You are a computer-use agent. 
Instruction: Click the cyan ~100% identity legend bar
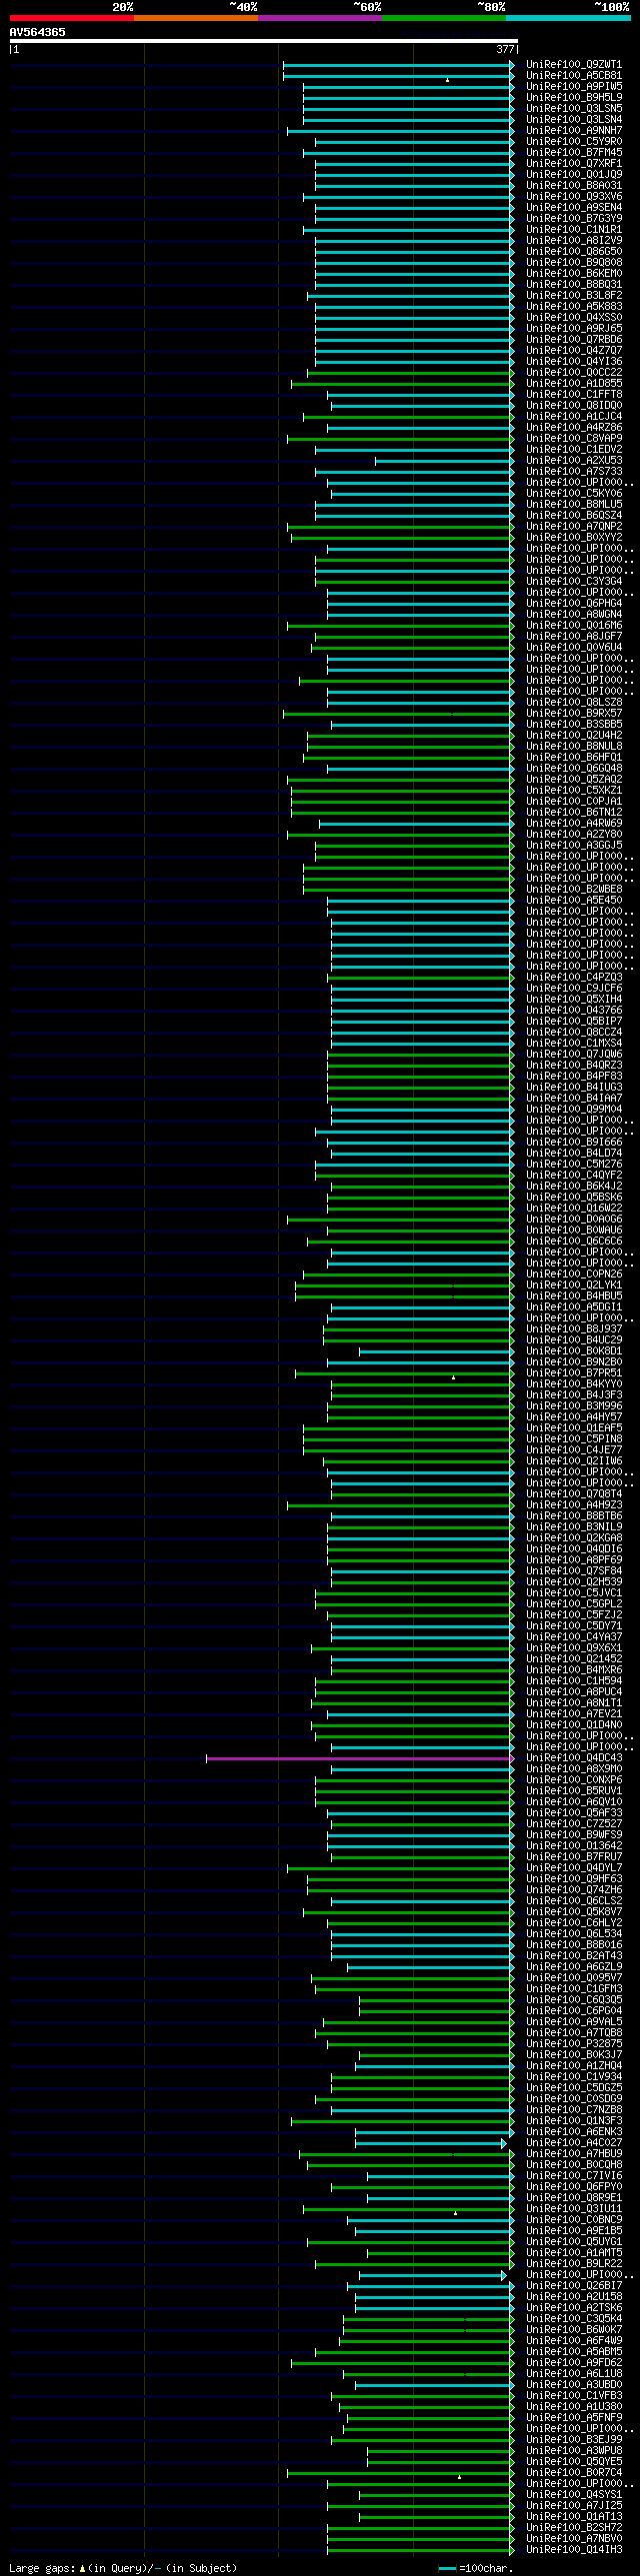pyautogui.click(x=568, y=18)
